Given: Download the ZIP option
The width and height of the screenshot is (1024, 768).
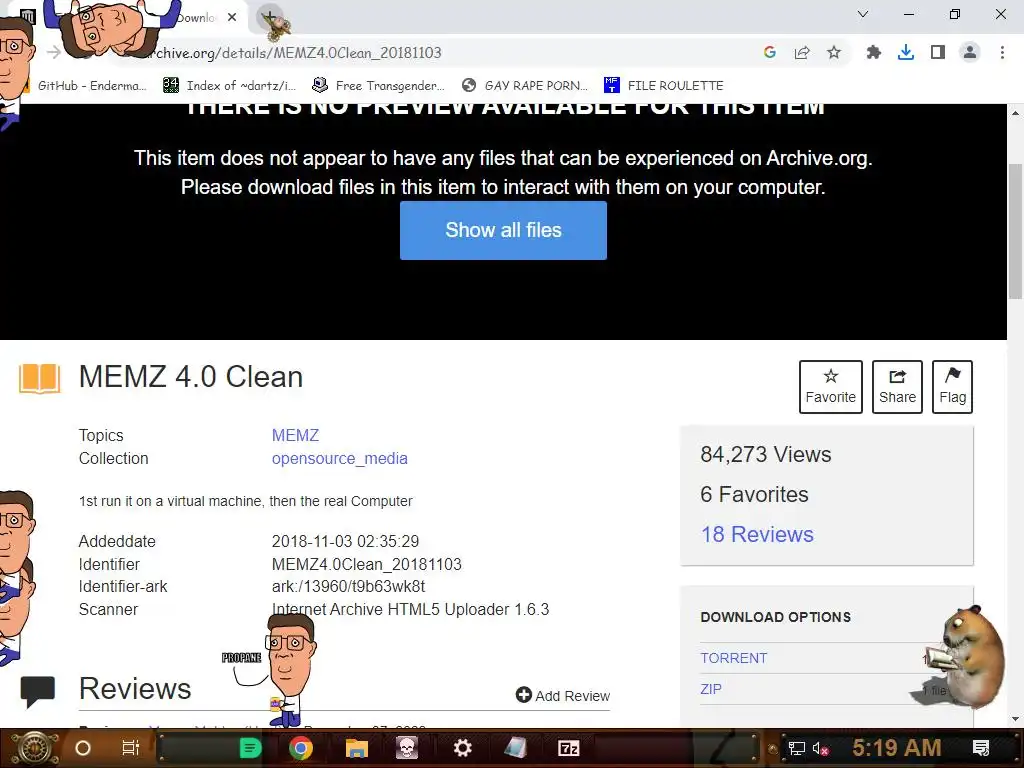Looking at the screenshot, I should click(x=711, y=689).
